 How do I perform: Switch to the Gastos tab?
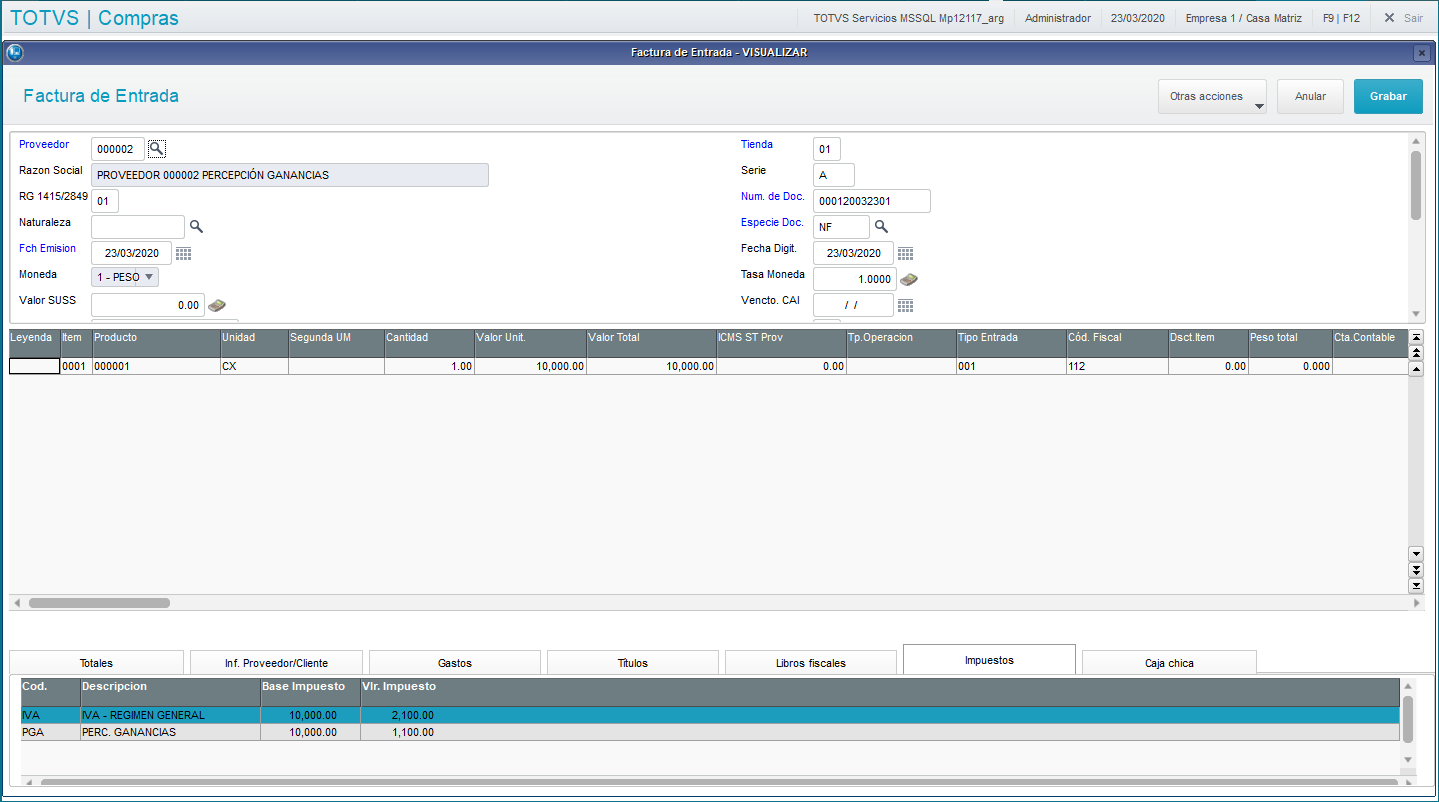click(x=455, y=663)
